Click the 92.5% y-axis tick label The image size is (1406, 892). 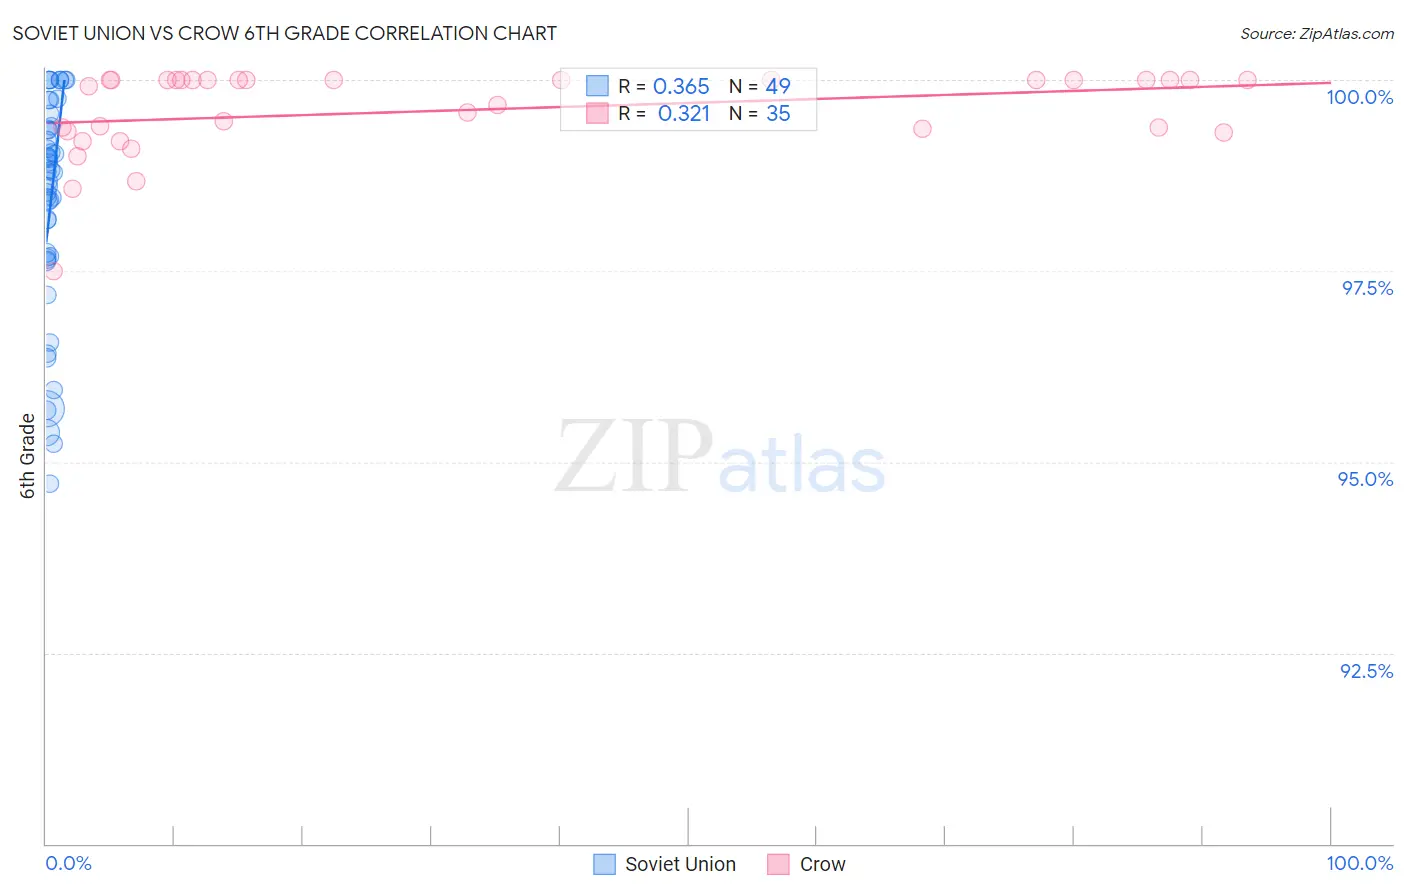(1366, 671)
